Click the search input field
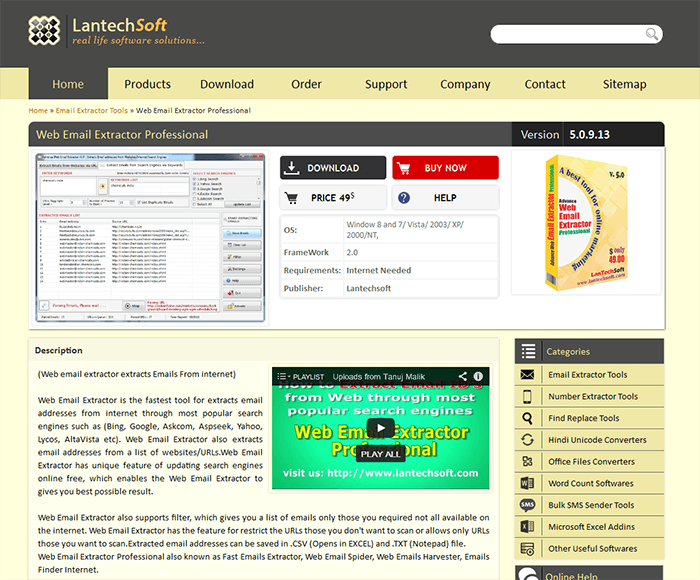Screen dimensions: 700x580 567,34
